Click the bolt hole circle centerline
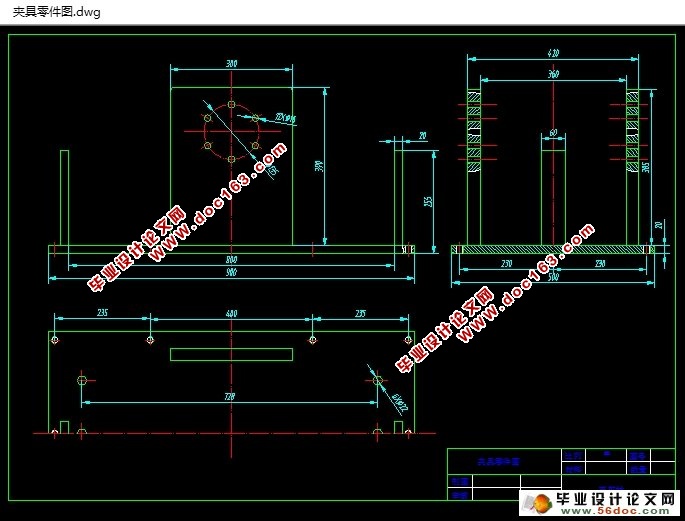The width and height of the screenshot is (685, 521). [x=232, y=131]
